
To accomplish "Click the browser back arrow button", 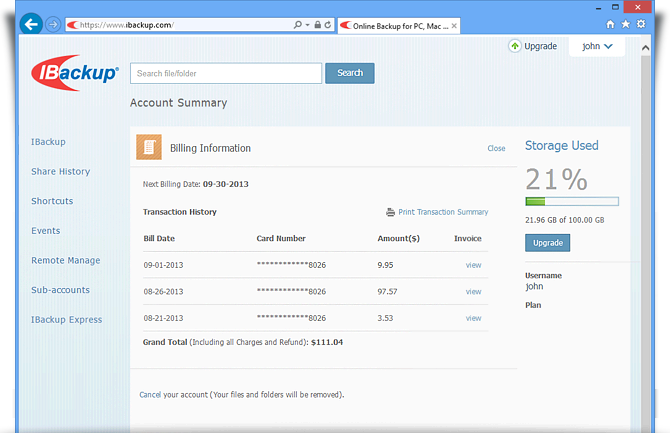I will 31,24.
